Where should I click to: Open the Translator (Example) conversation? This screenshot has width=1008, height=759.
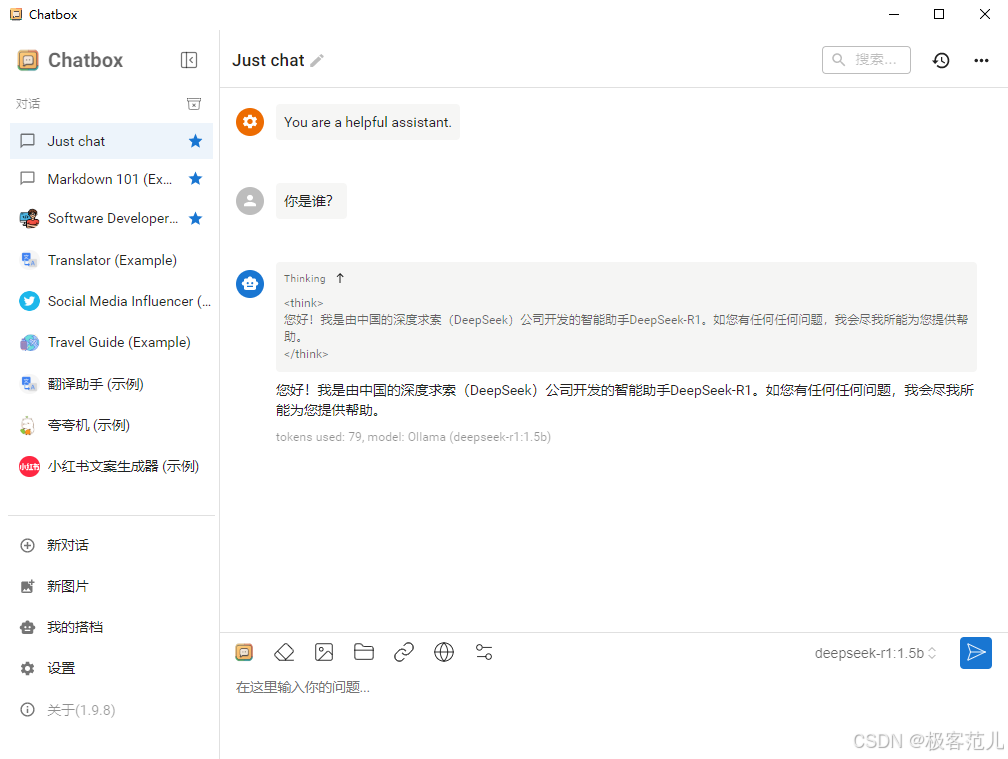[x=111, y=260]
